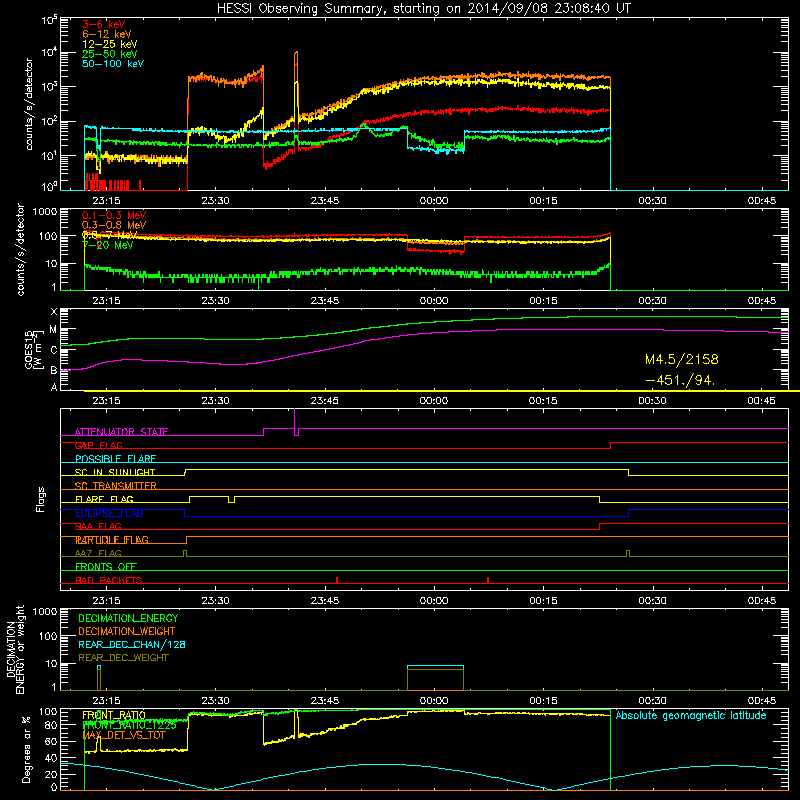Click the first red BAD_PACKETS tick marker

tap(337, 580)
